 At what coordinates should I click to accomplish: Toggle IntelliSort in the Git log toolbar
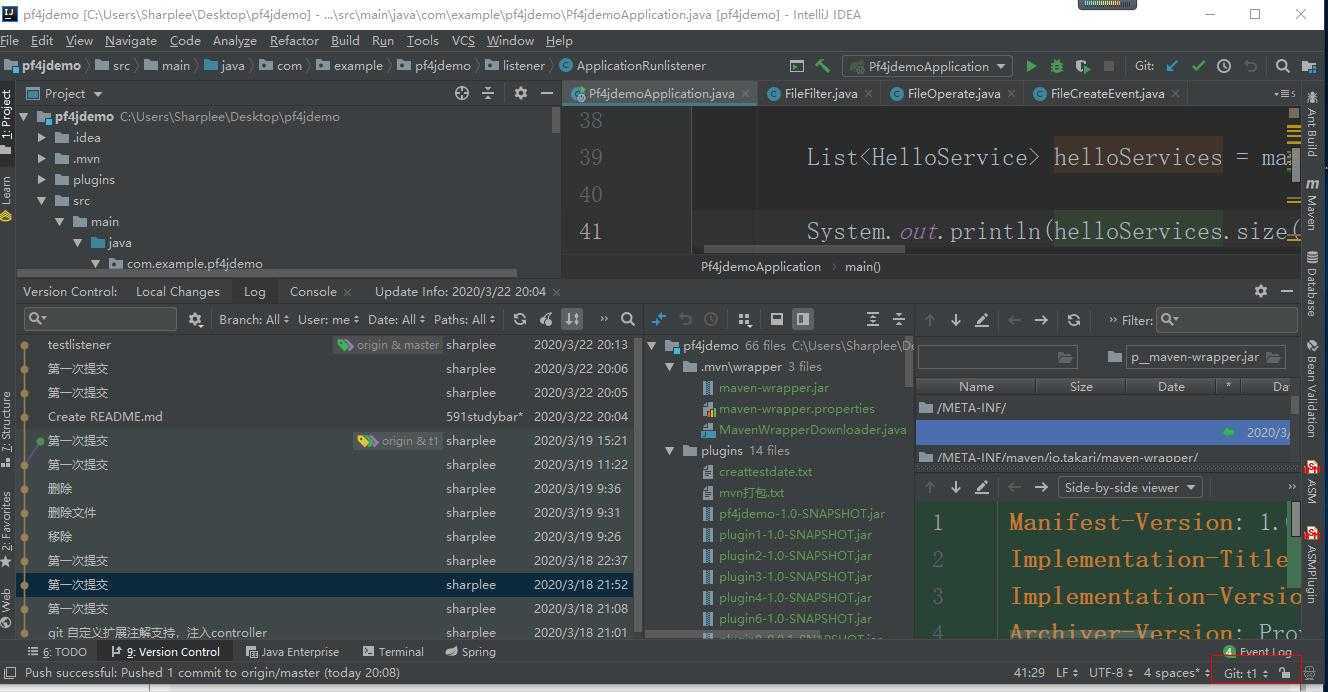pyautogui.click(x=572, y=319)
